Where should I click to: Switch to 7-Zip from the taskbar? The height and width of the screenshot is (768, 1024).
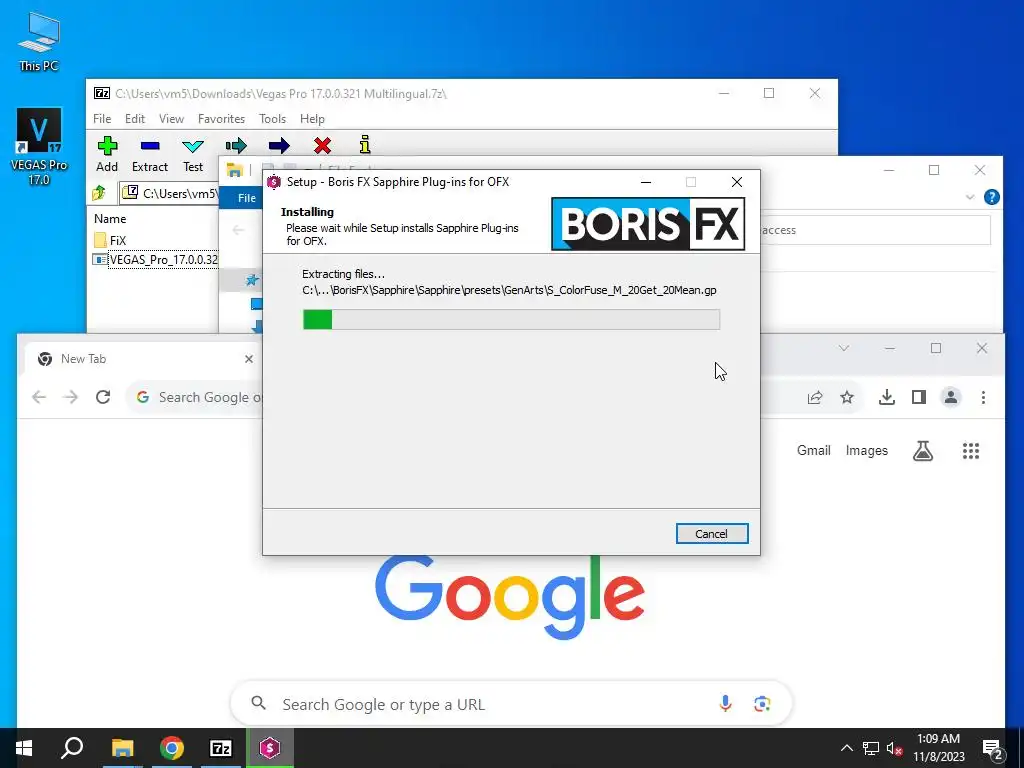point(220,748)
